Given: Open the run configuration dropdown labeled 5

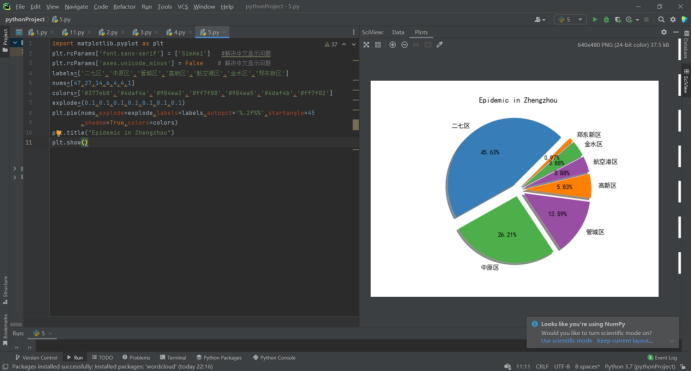Looking at the screenshot, I should pos(570,19).
